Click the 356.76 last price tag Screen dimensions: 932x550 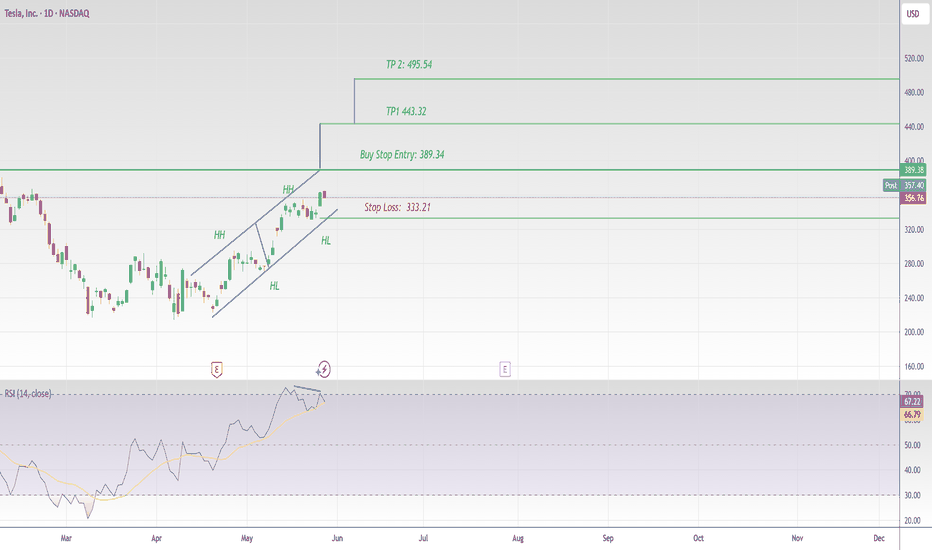tap(914, 197)
